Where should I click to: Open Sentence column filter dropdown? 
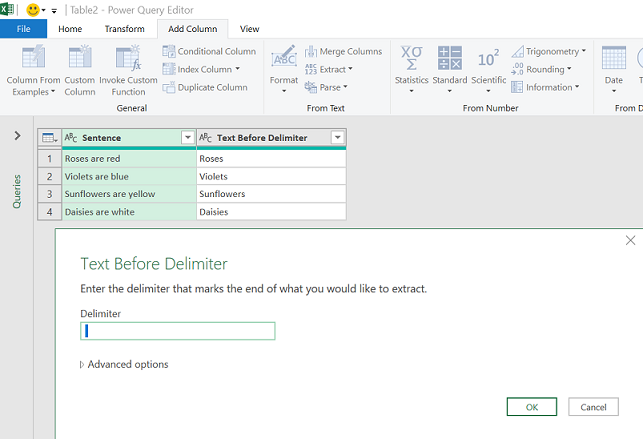pyautogui.click(x=187, y=138)
